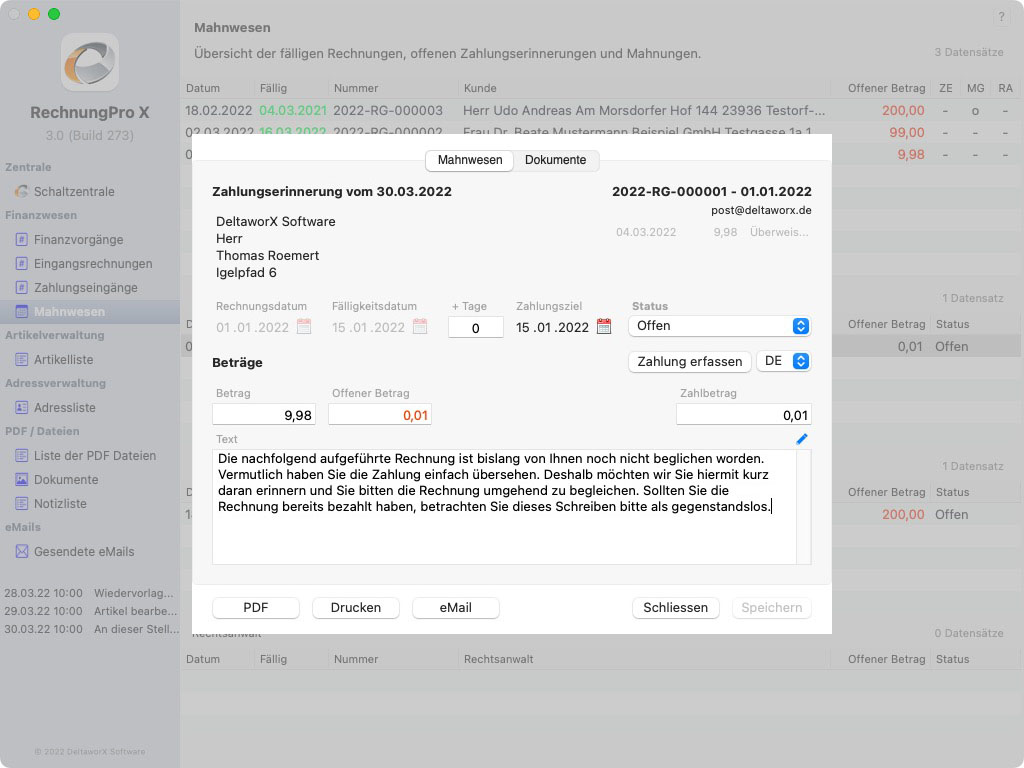Click the Gesendete eMails envelope entry

(x=83, y=551)
